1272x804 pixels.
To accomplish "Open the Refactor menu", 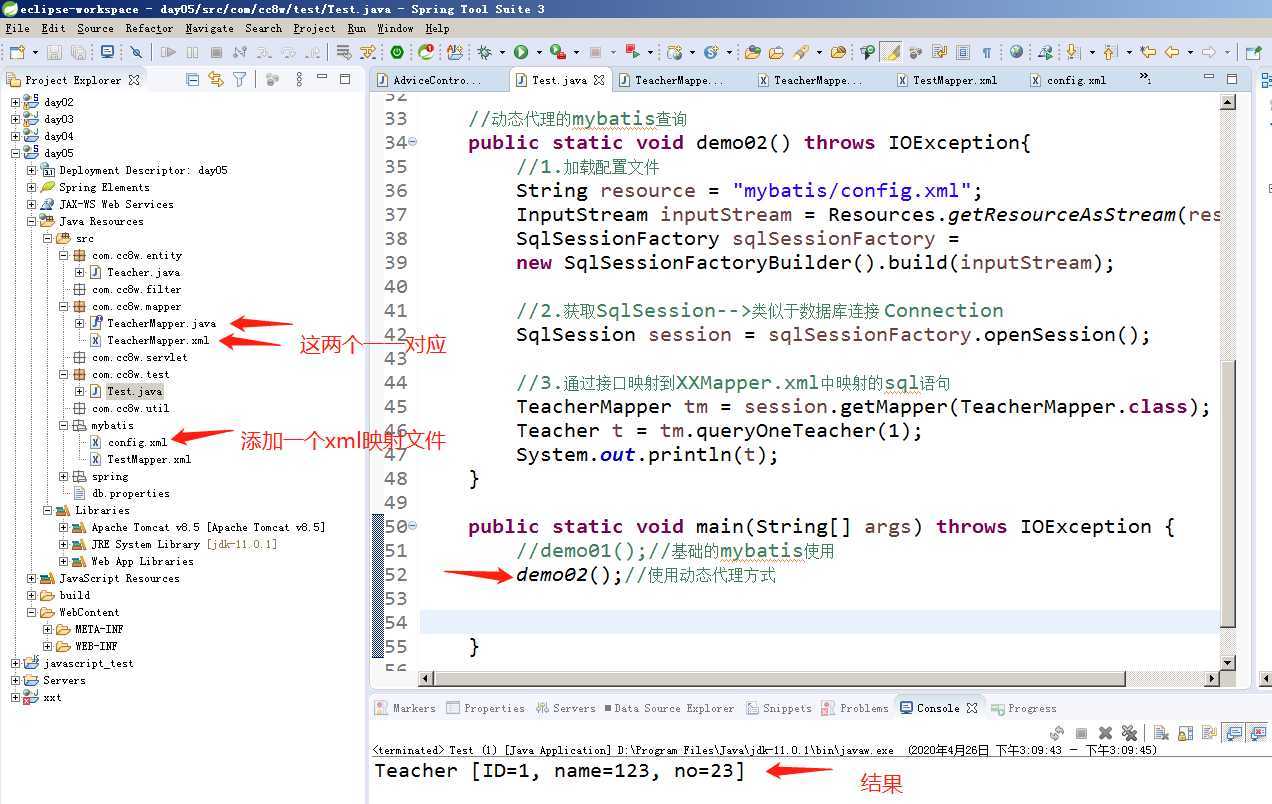I will (x=149, y=28).
